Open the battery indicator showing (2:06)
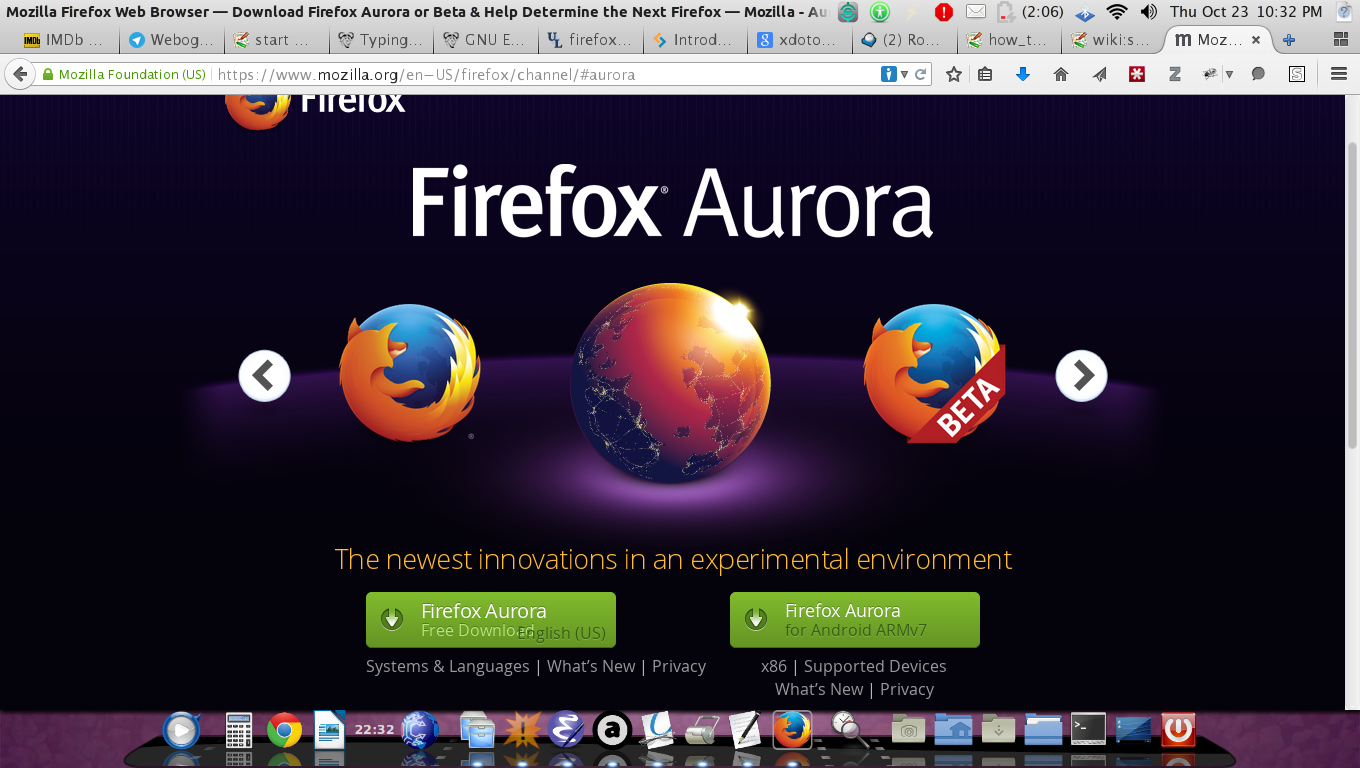Viewport: 1360px width, 768px height. [x=1031, y=12]
